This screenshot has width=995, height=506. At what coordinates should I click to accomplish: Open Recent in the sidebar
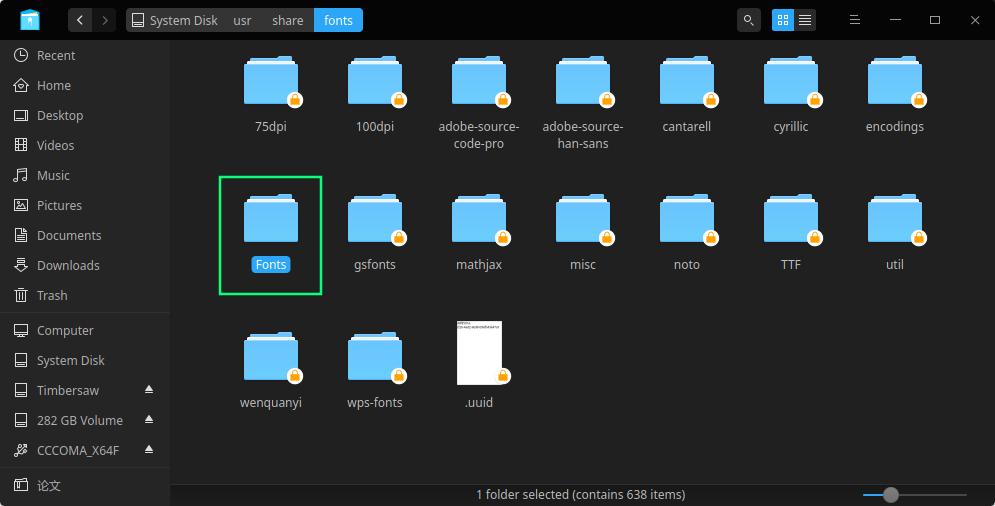pyautogui.click(x=56, y=55)
